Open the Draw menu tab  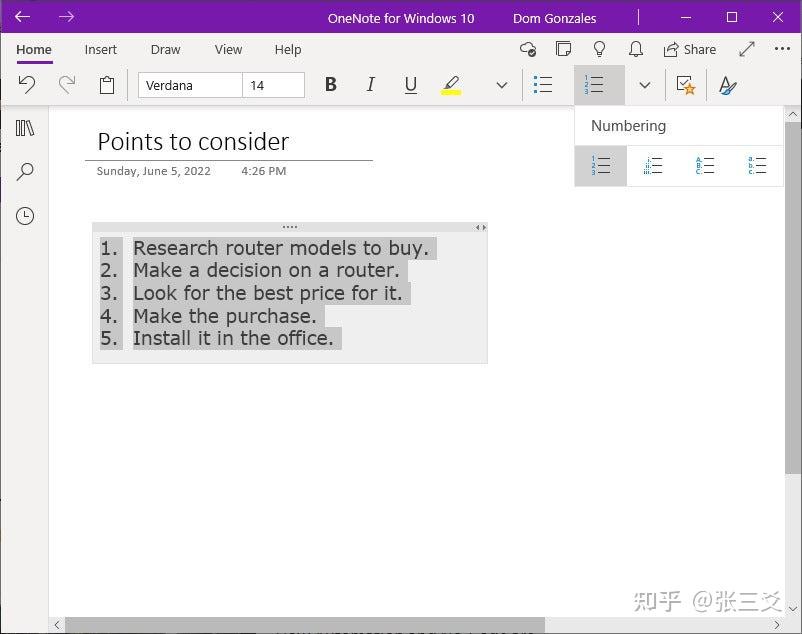coord(165,49)
